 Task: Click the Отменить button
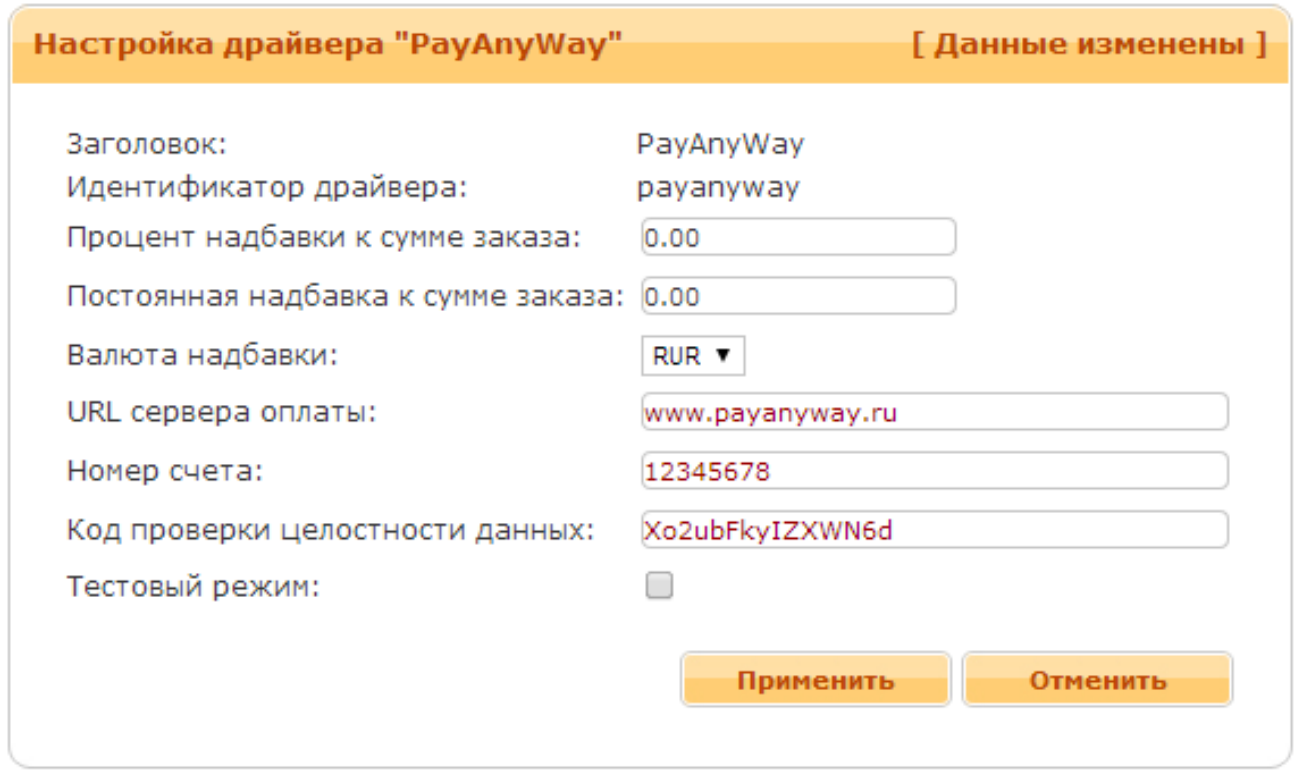tap(1097, 681)
